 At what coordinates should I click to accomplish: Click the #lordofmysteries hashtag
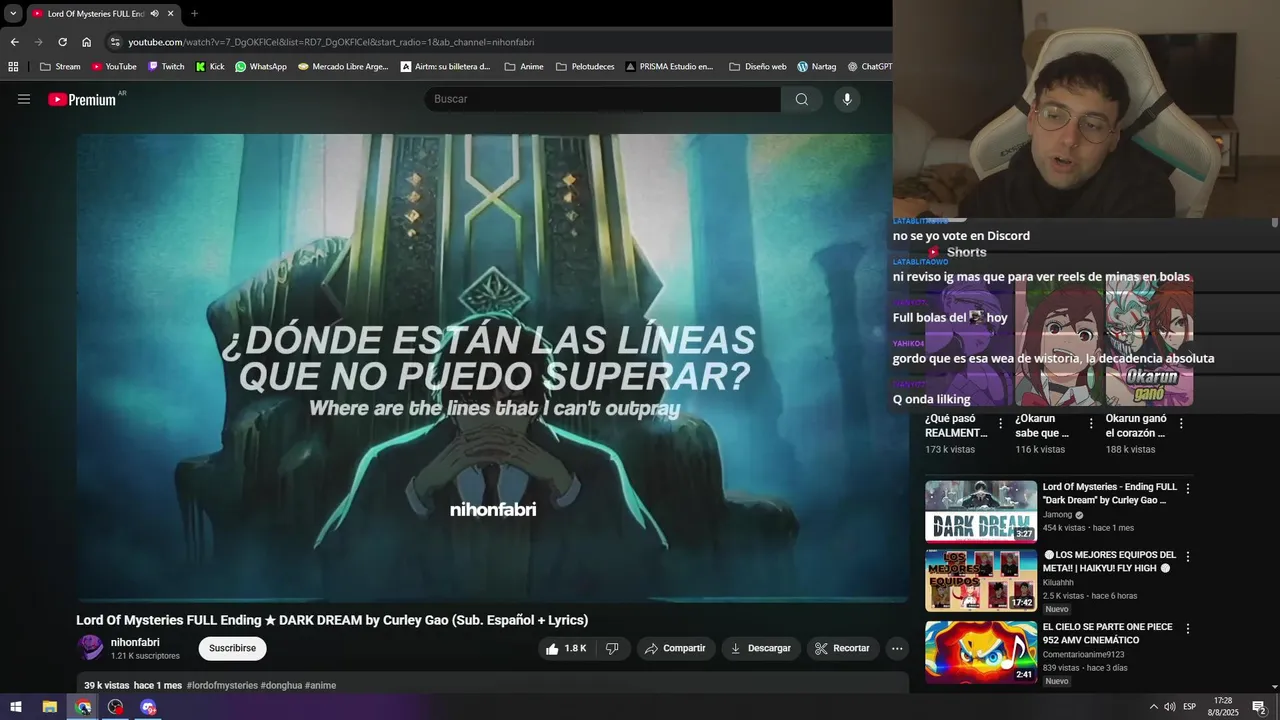pos(222,686)
